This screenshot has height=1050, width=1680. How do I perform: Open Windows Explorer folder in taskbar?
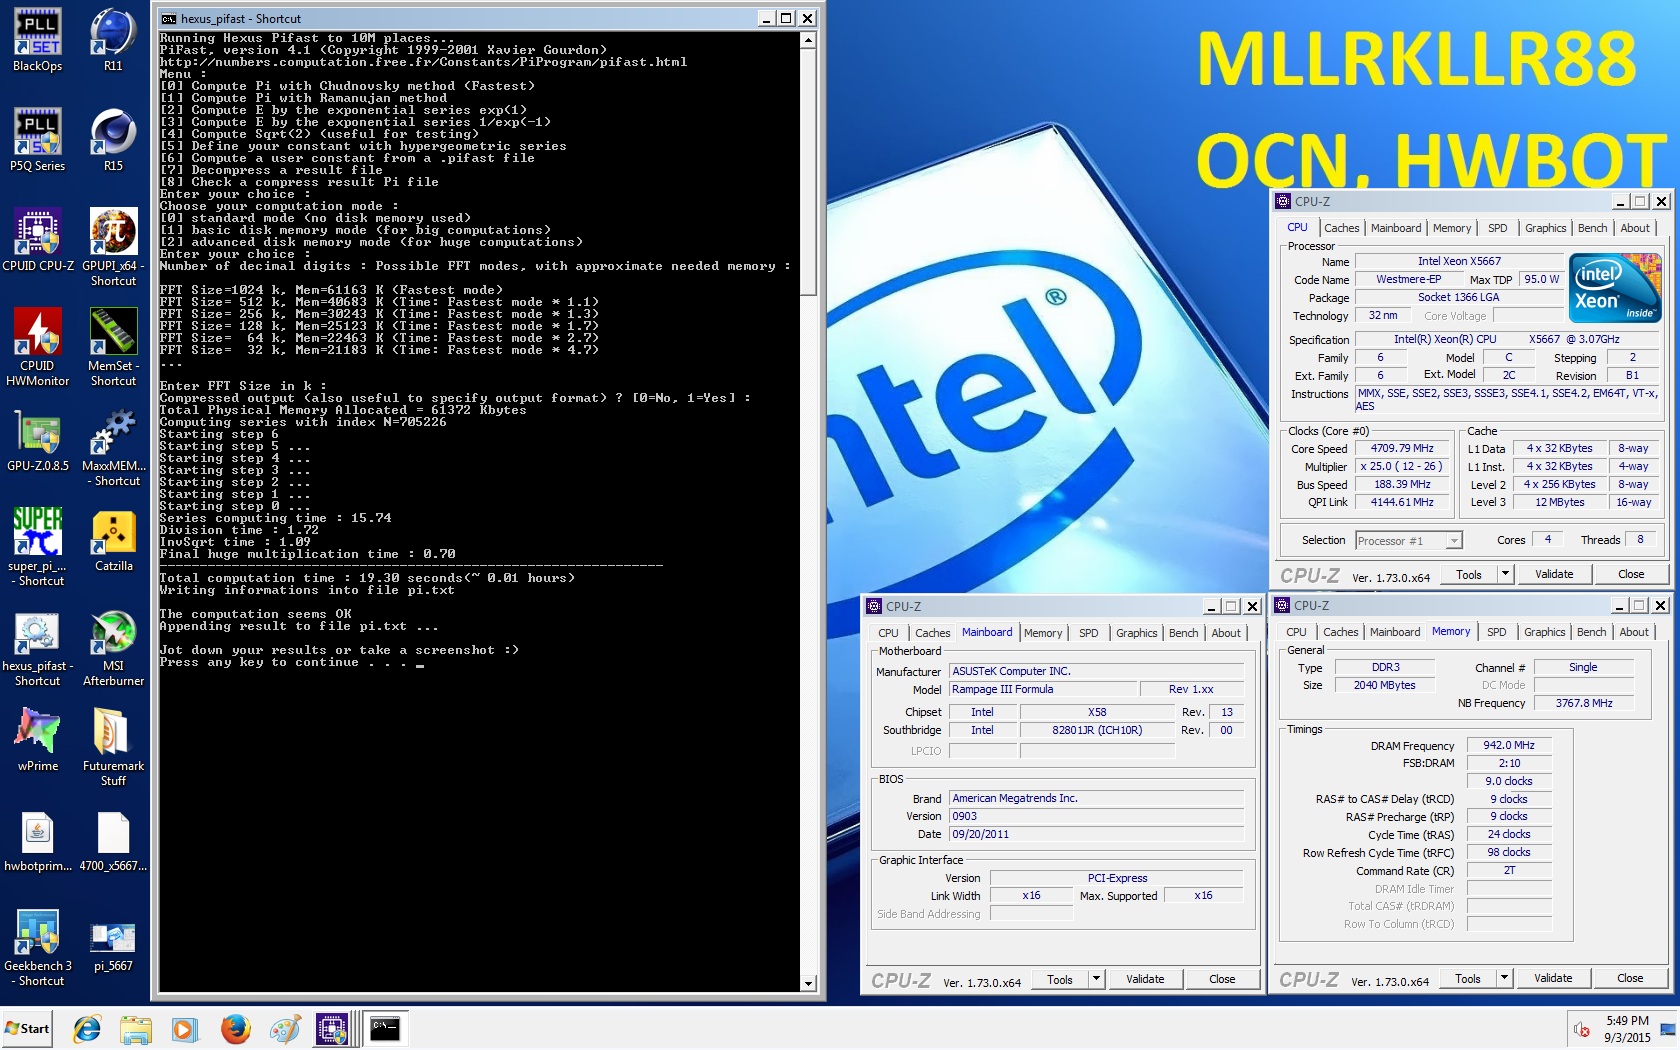click(135, 1028)
